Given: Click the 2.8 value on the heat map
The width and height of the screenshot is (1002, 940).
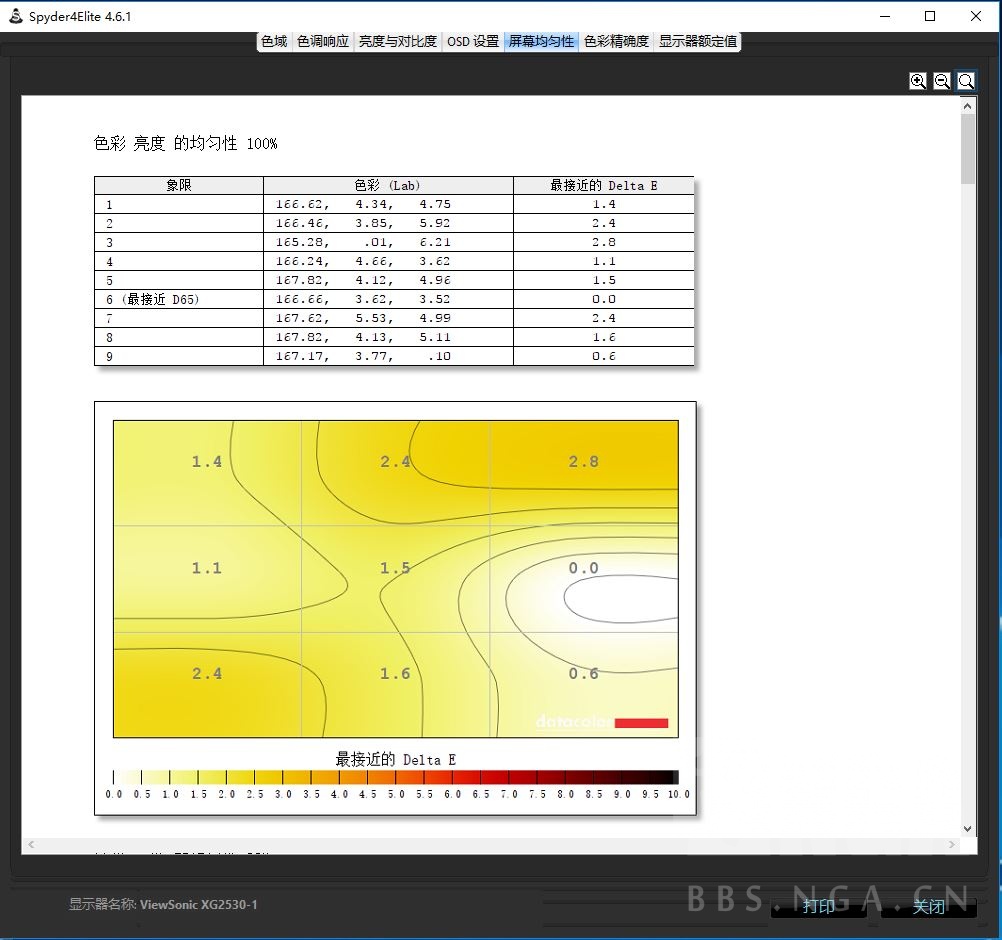Looking at the screenshot, I should point(583,461).
